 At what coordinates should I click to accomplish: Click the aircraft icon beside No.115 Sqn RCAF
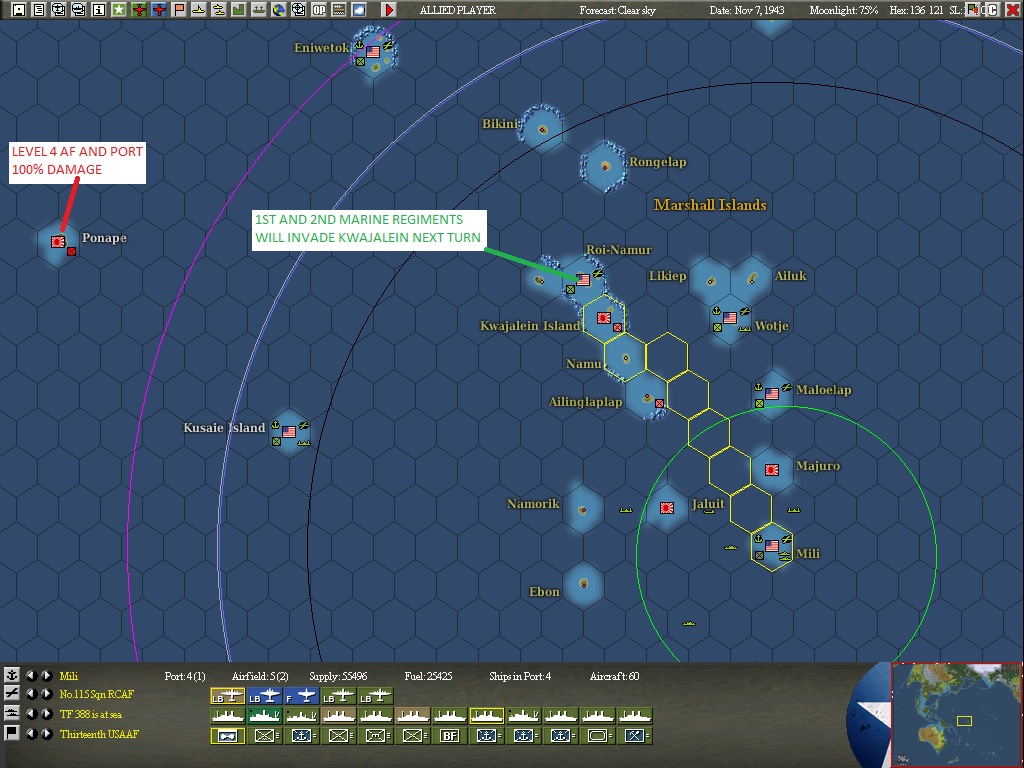click(12, 694)
